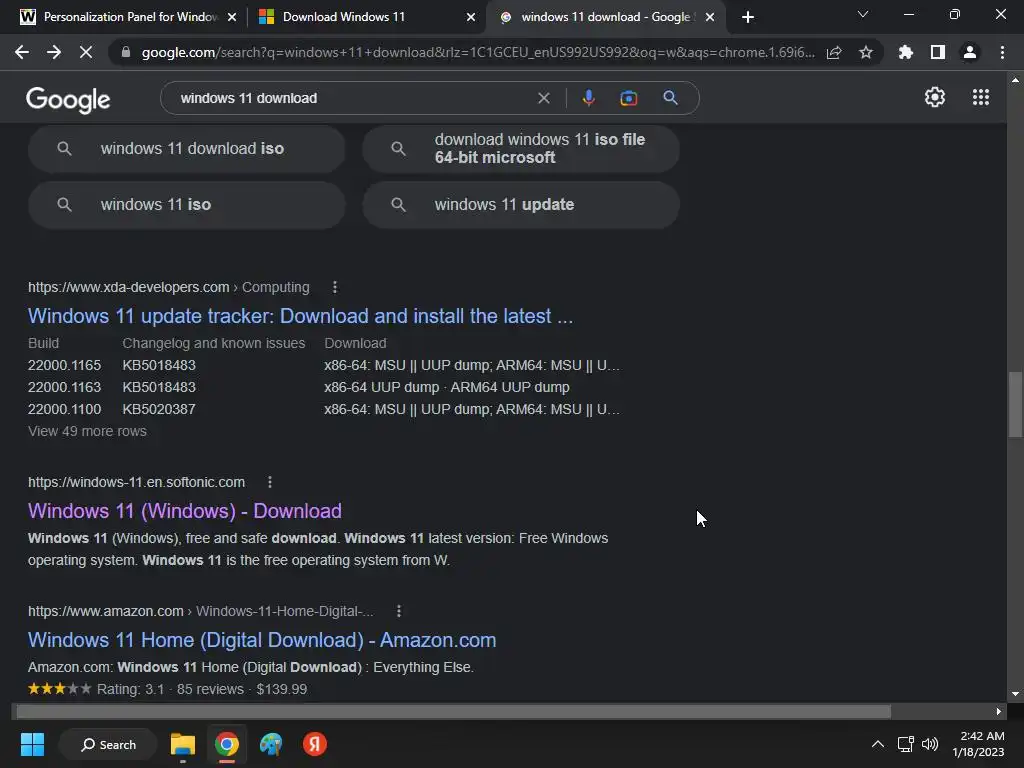Click x86-64 UUP dump · ARM64 UUP dump
The height and width of the screenshot is (768, 1024).
[447, 387]
